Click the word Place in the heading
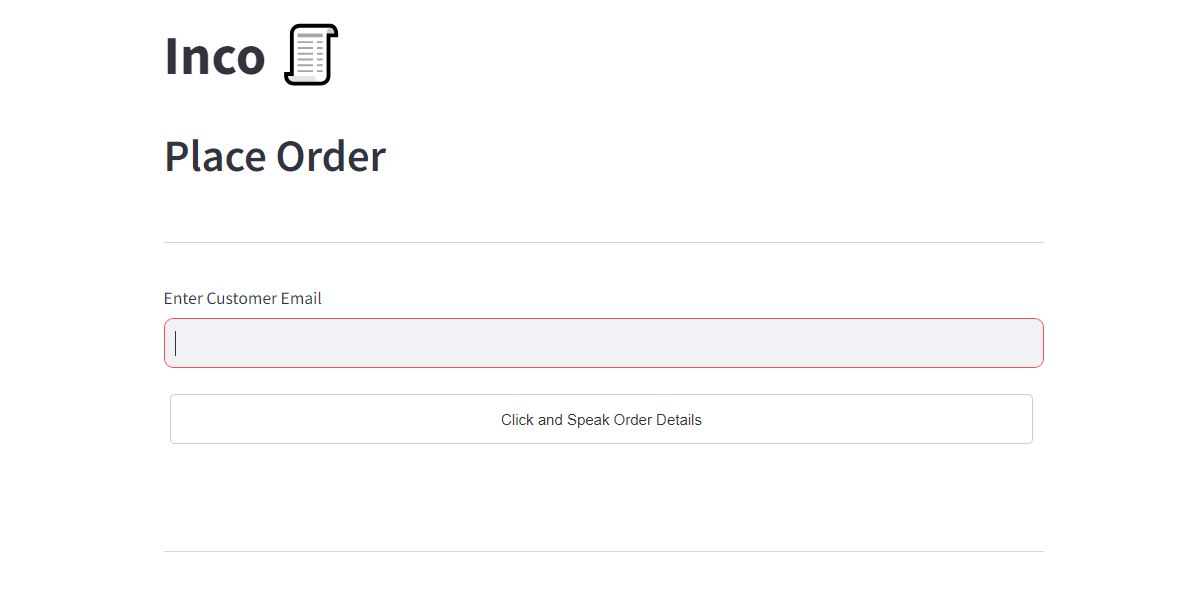This screenshot has width=1193, height=616. (215, 156)
